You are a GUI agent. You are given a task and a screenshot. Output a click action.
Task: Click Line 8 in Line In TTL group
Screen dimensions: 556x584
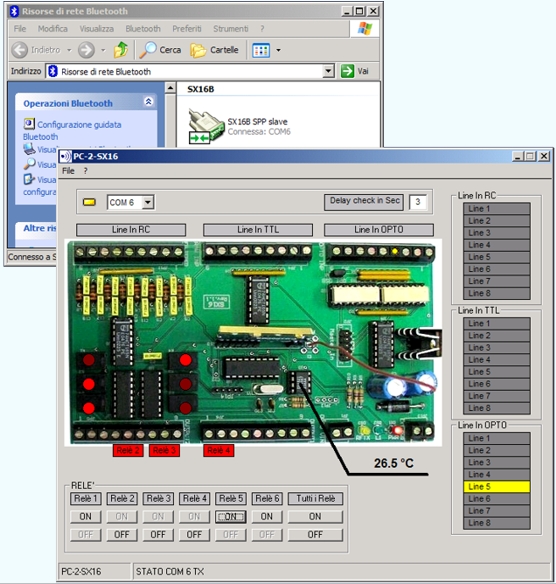pyautogui.click(x=497, y=408)
